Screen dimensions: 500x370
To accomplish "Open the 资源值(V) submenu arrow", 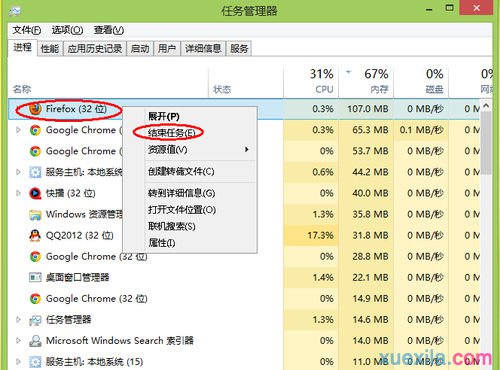I will click(x=247, y=149).
